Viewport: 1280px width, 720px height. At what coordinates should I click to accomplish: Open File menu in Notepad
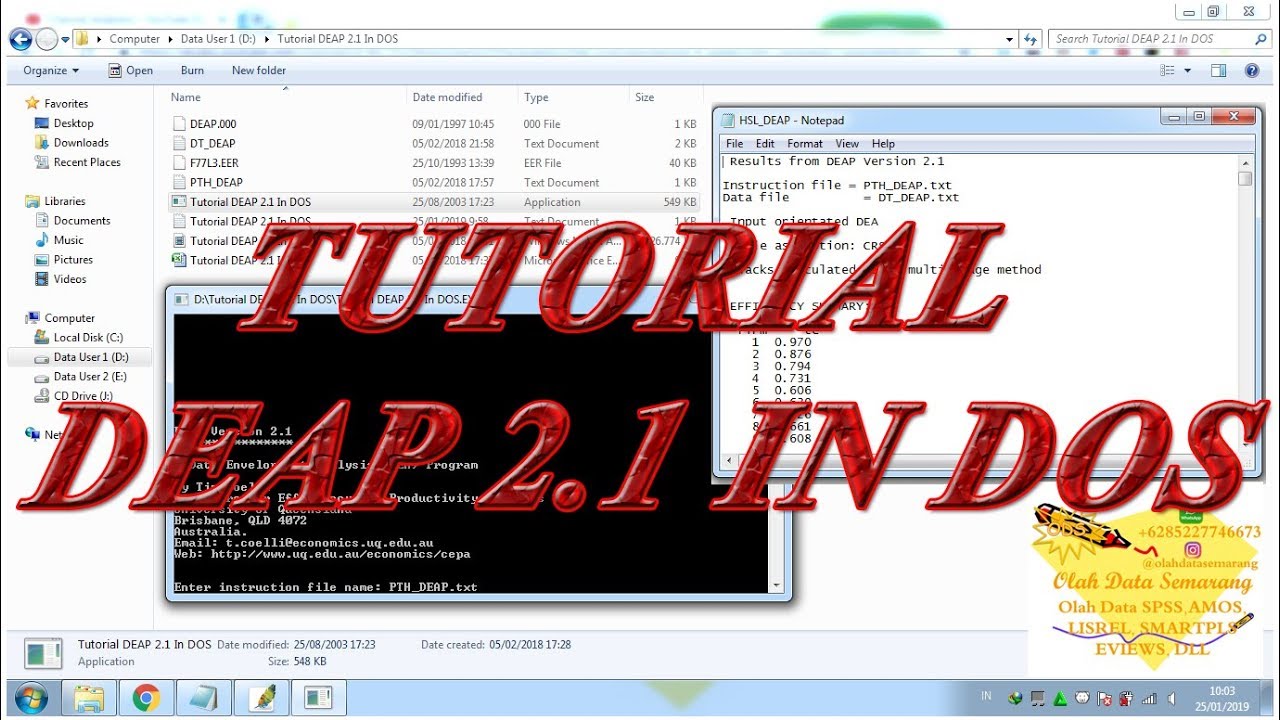tap(735, 143)
